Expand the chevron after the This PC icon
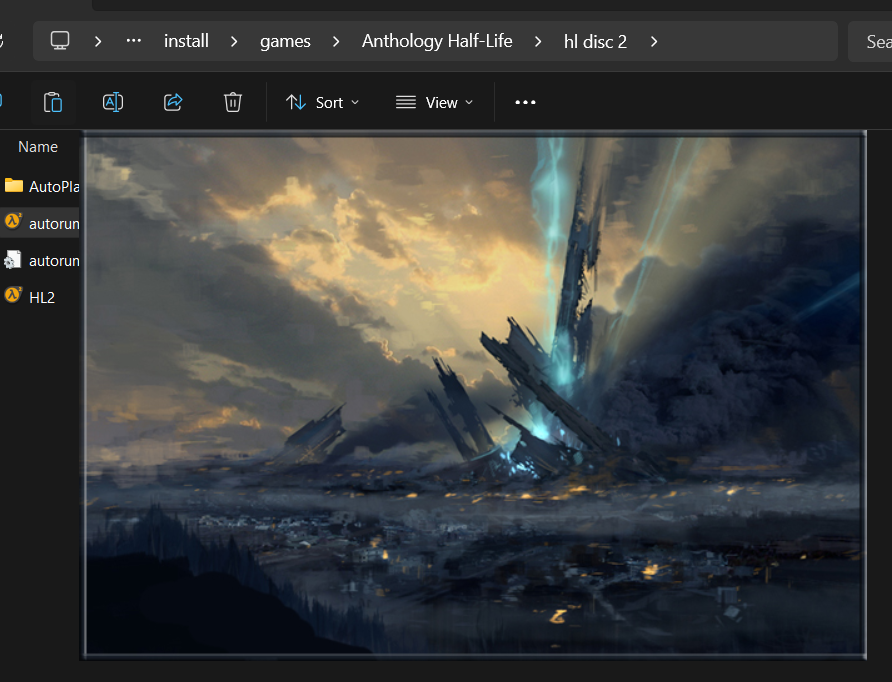This screenshot has width=892, height=682. click(x=98, y=42)
